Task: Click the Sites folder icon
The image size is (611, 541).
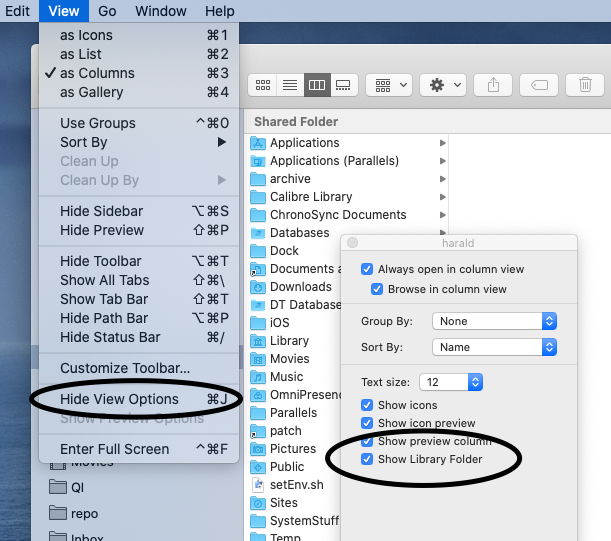Action: coord(258,503)
